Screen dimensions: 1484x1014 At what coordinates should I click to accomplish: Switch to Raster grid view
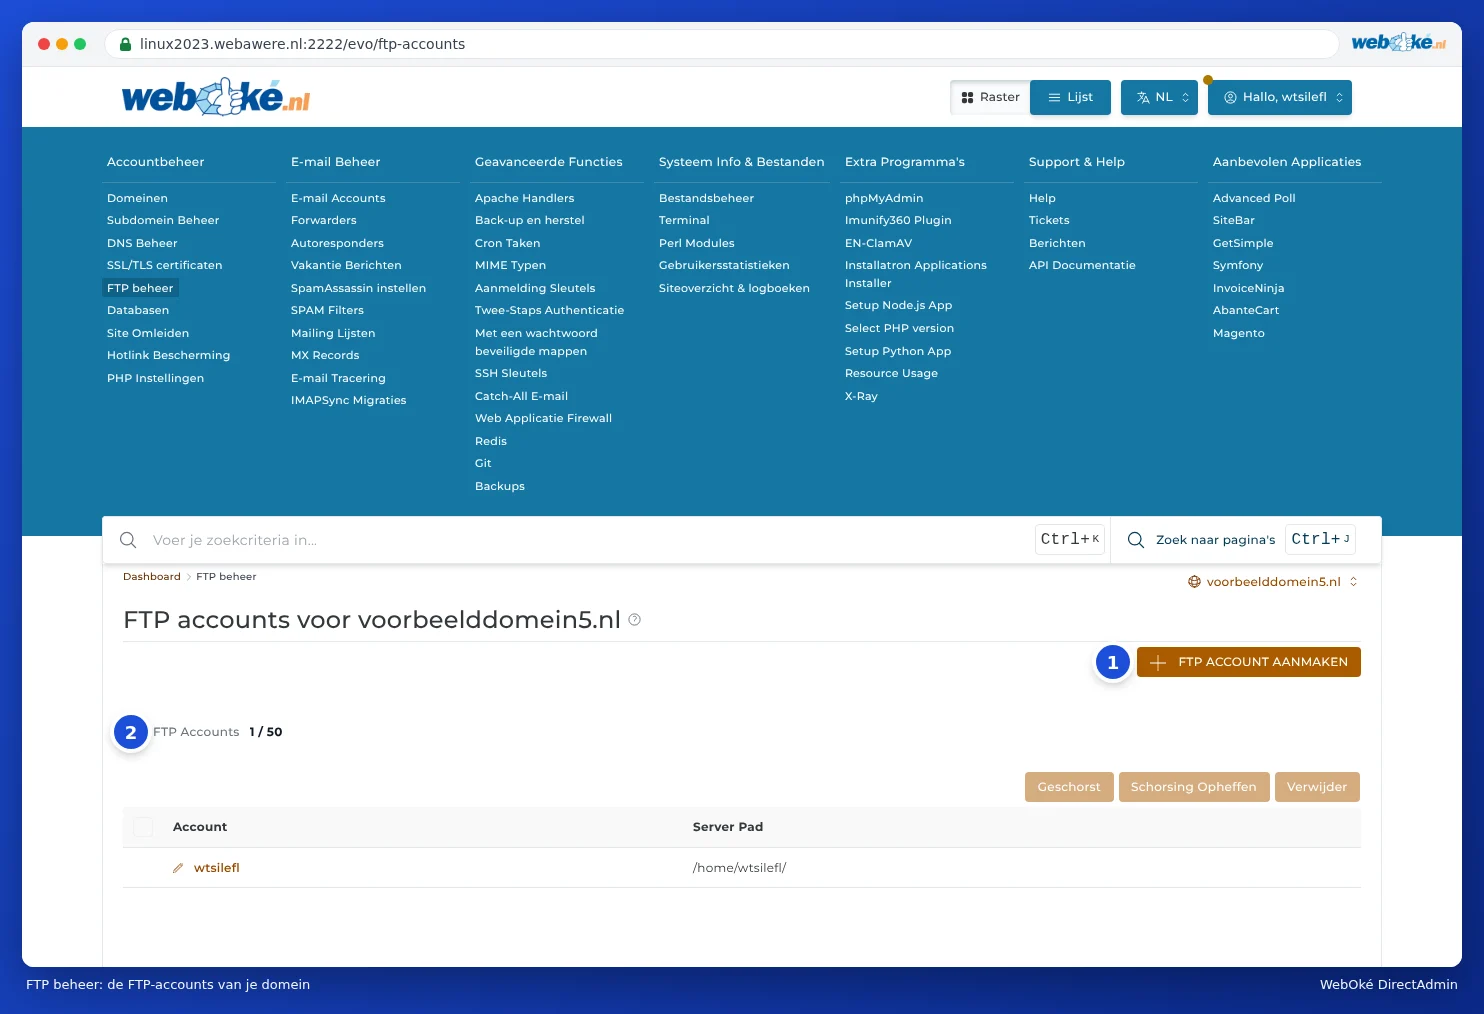990,97
